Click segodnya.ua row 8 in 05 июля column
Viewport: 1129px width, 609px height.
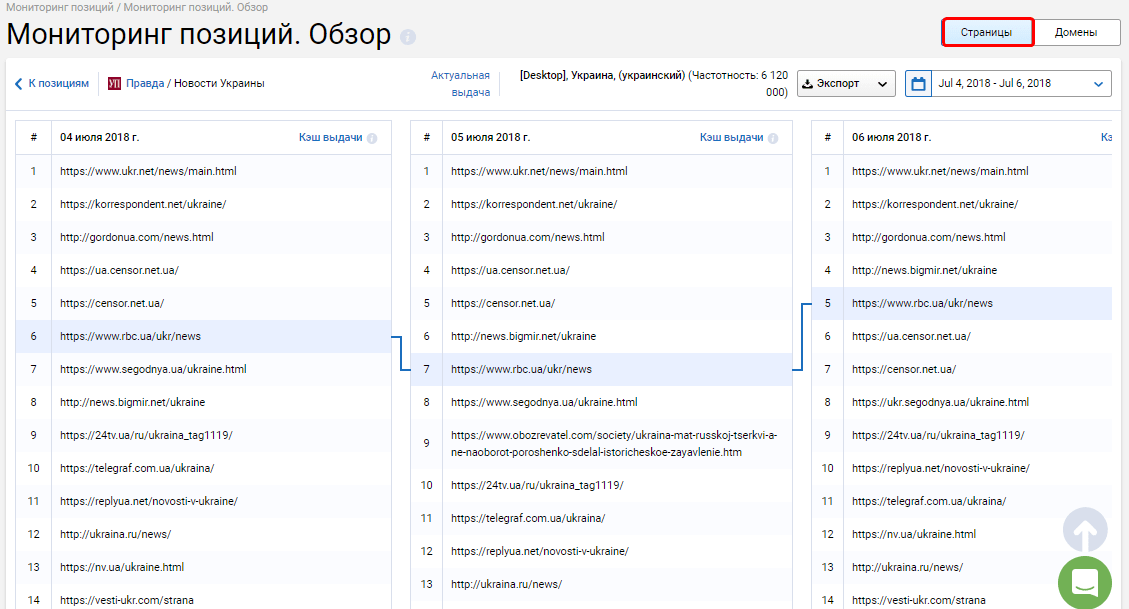coord(544,402)
